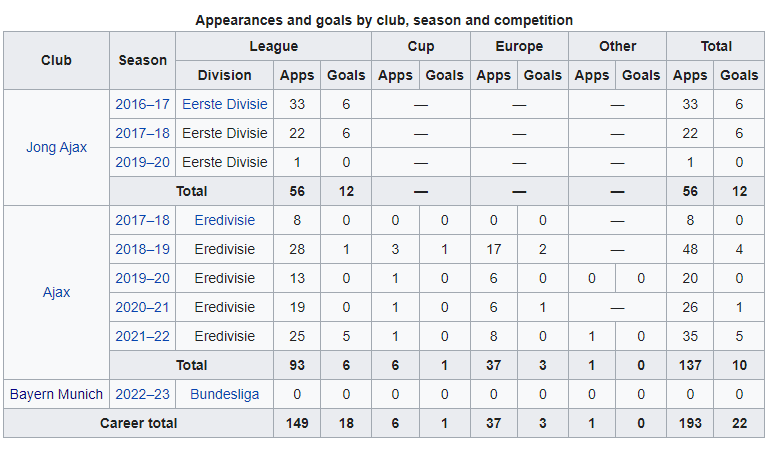Click the 2017–18 season link for Jong Ajax
The image size is (776, 449).
143,134
